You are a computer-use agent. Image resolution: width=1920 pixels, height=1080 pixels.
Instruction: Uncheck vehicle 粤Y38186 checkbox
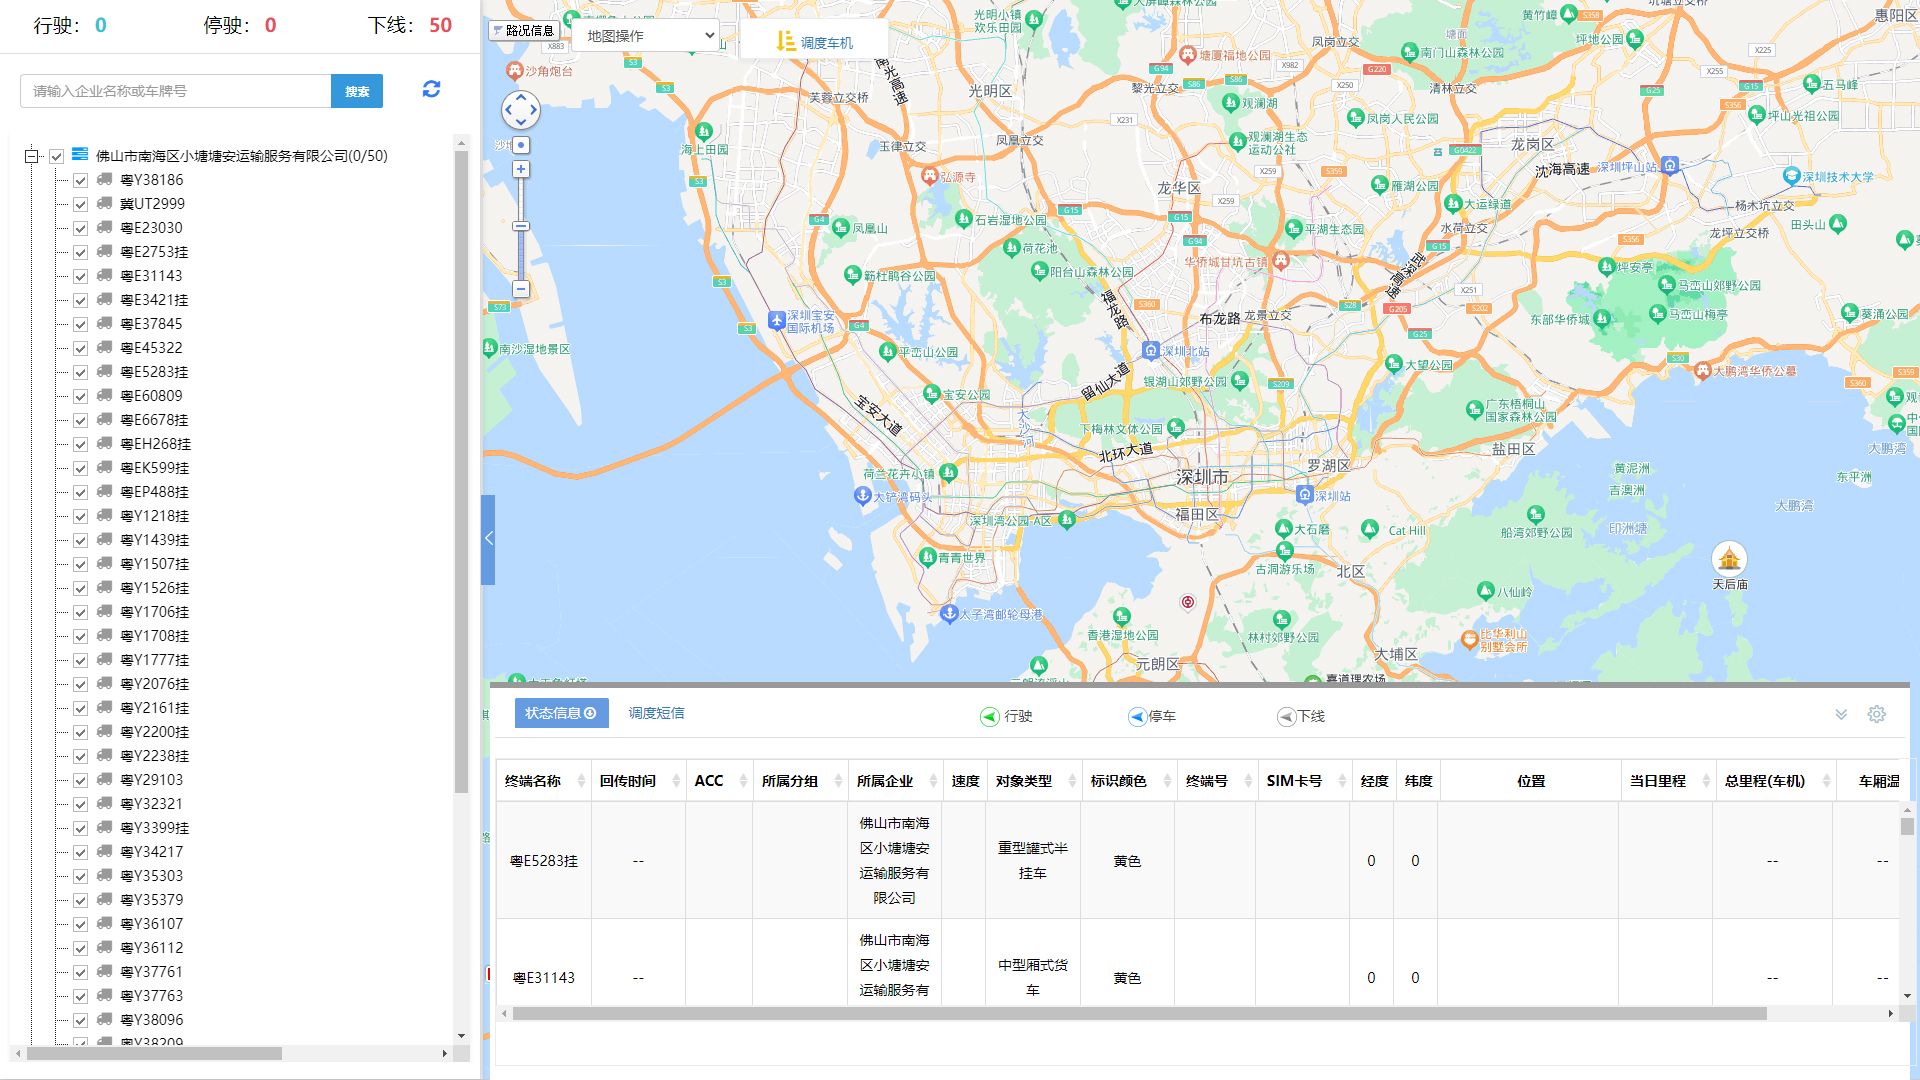pos(81,180)
